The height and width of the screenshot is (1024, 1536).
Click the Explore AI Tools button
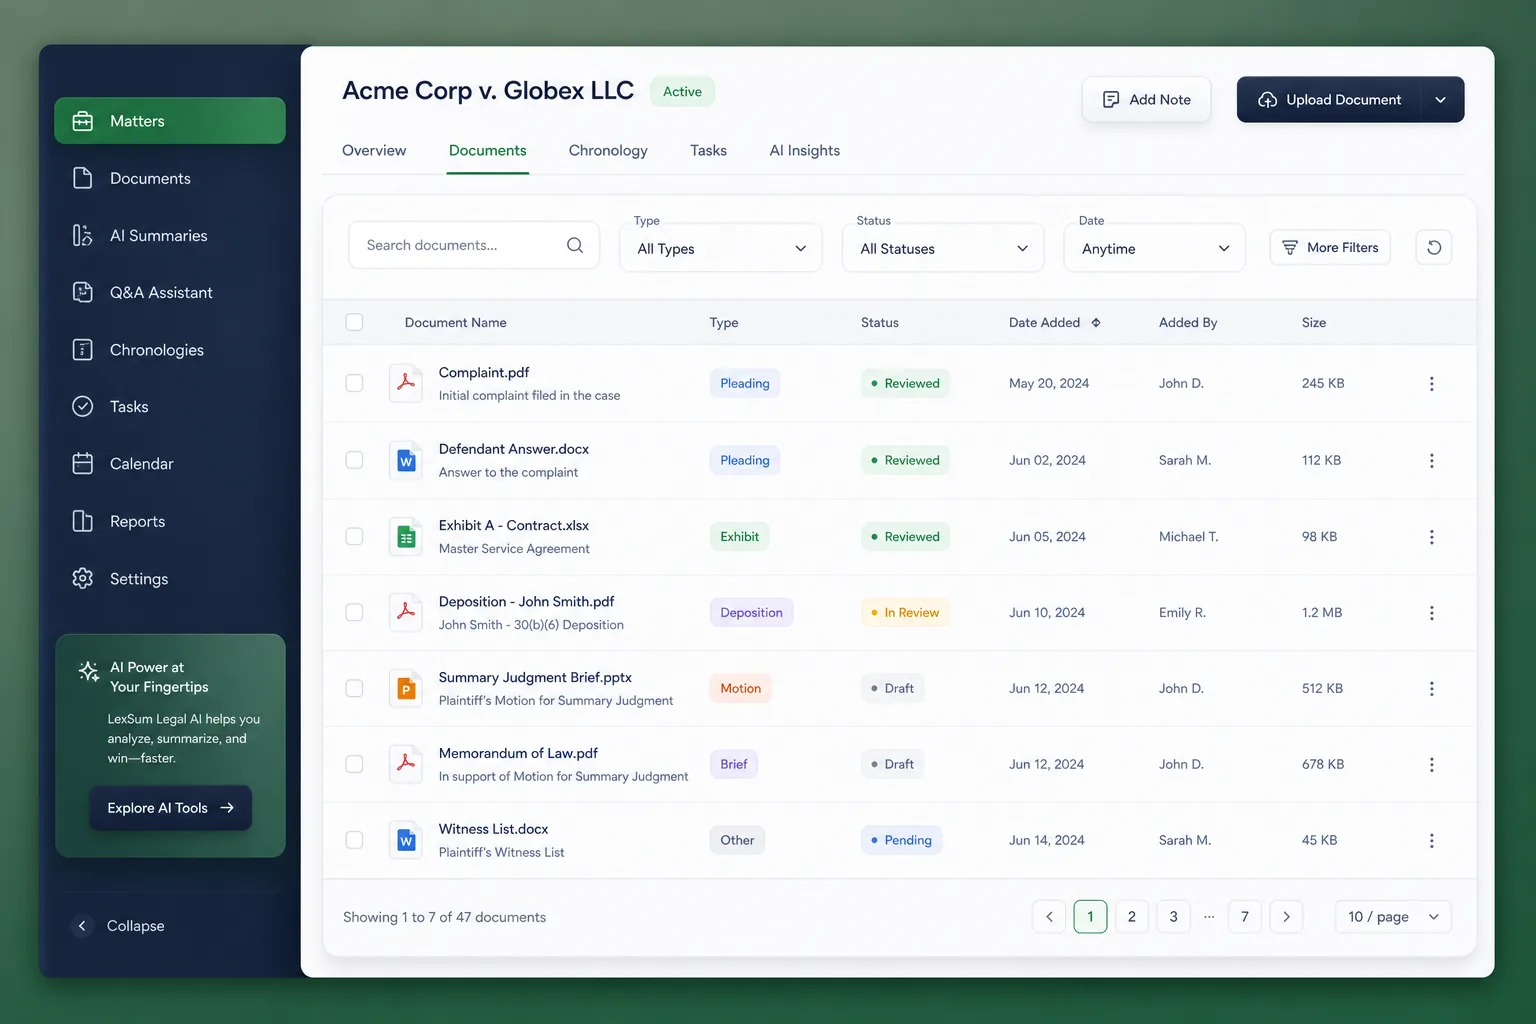coord(171,808)
